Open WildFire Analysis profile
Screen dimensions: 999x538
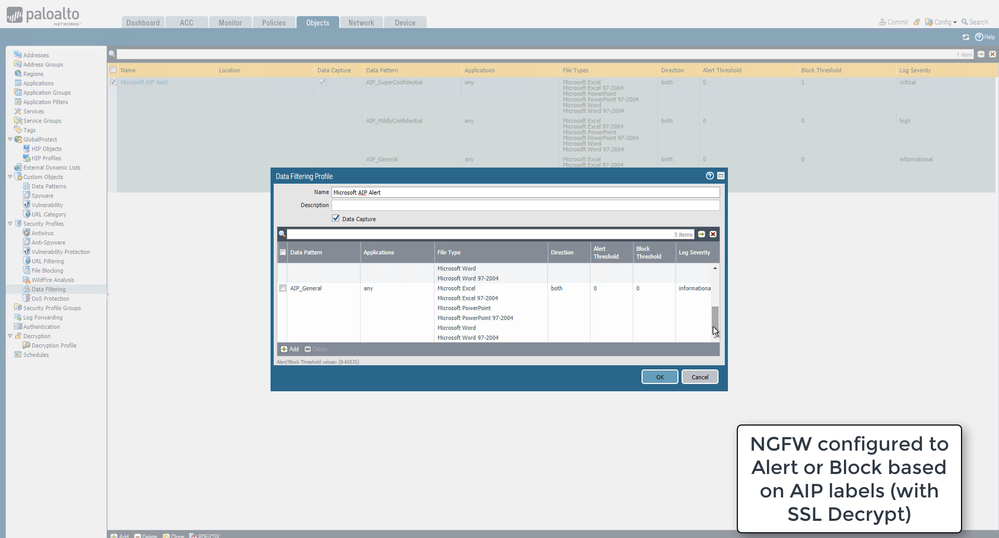click(x=52, y=280)
